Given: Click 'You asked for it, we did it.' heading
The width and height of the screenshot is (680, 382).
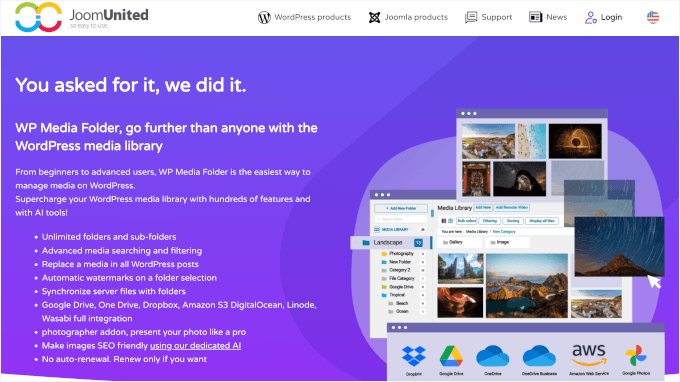Looking at the screenshot, I should click(x=131, y=85).
